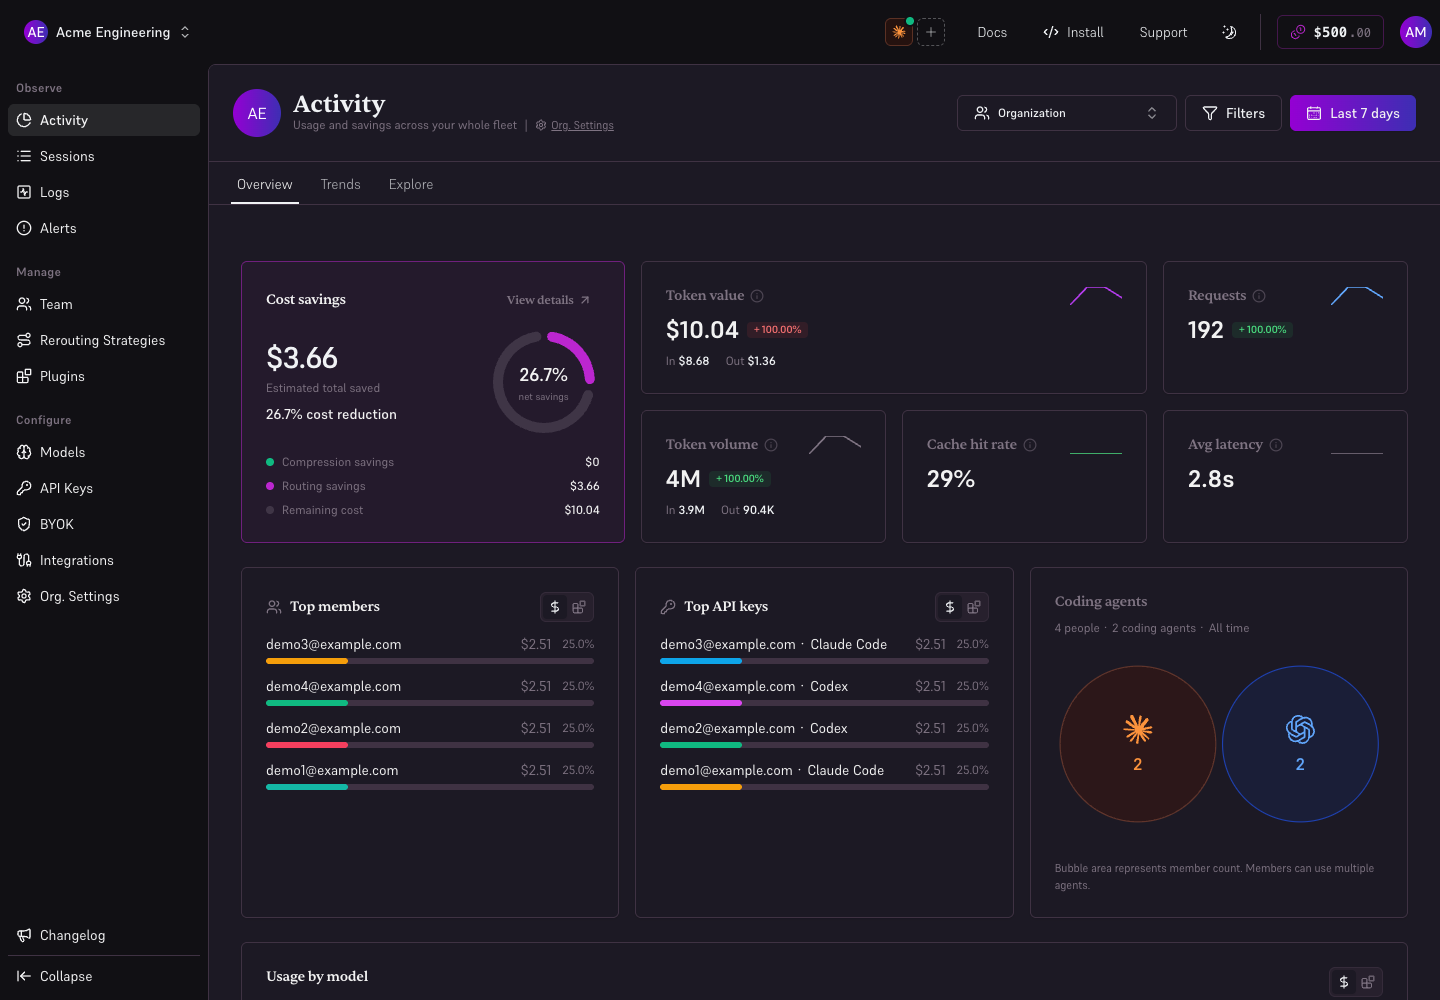
Task: Click the $500.00 balance button
Action: [x=1330, y=32]
